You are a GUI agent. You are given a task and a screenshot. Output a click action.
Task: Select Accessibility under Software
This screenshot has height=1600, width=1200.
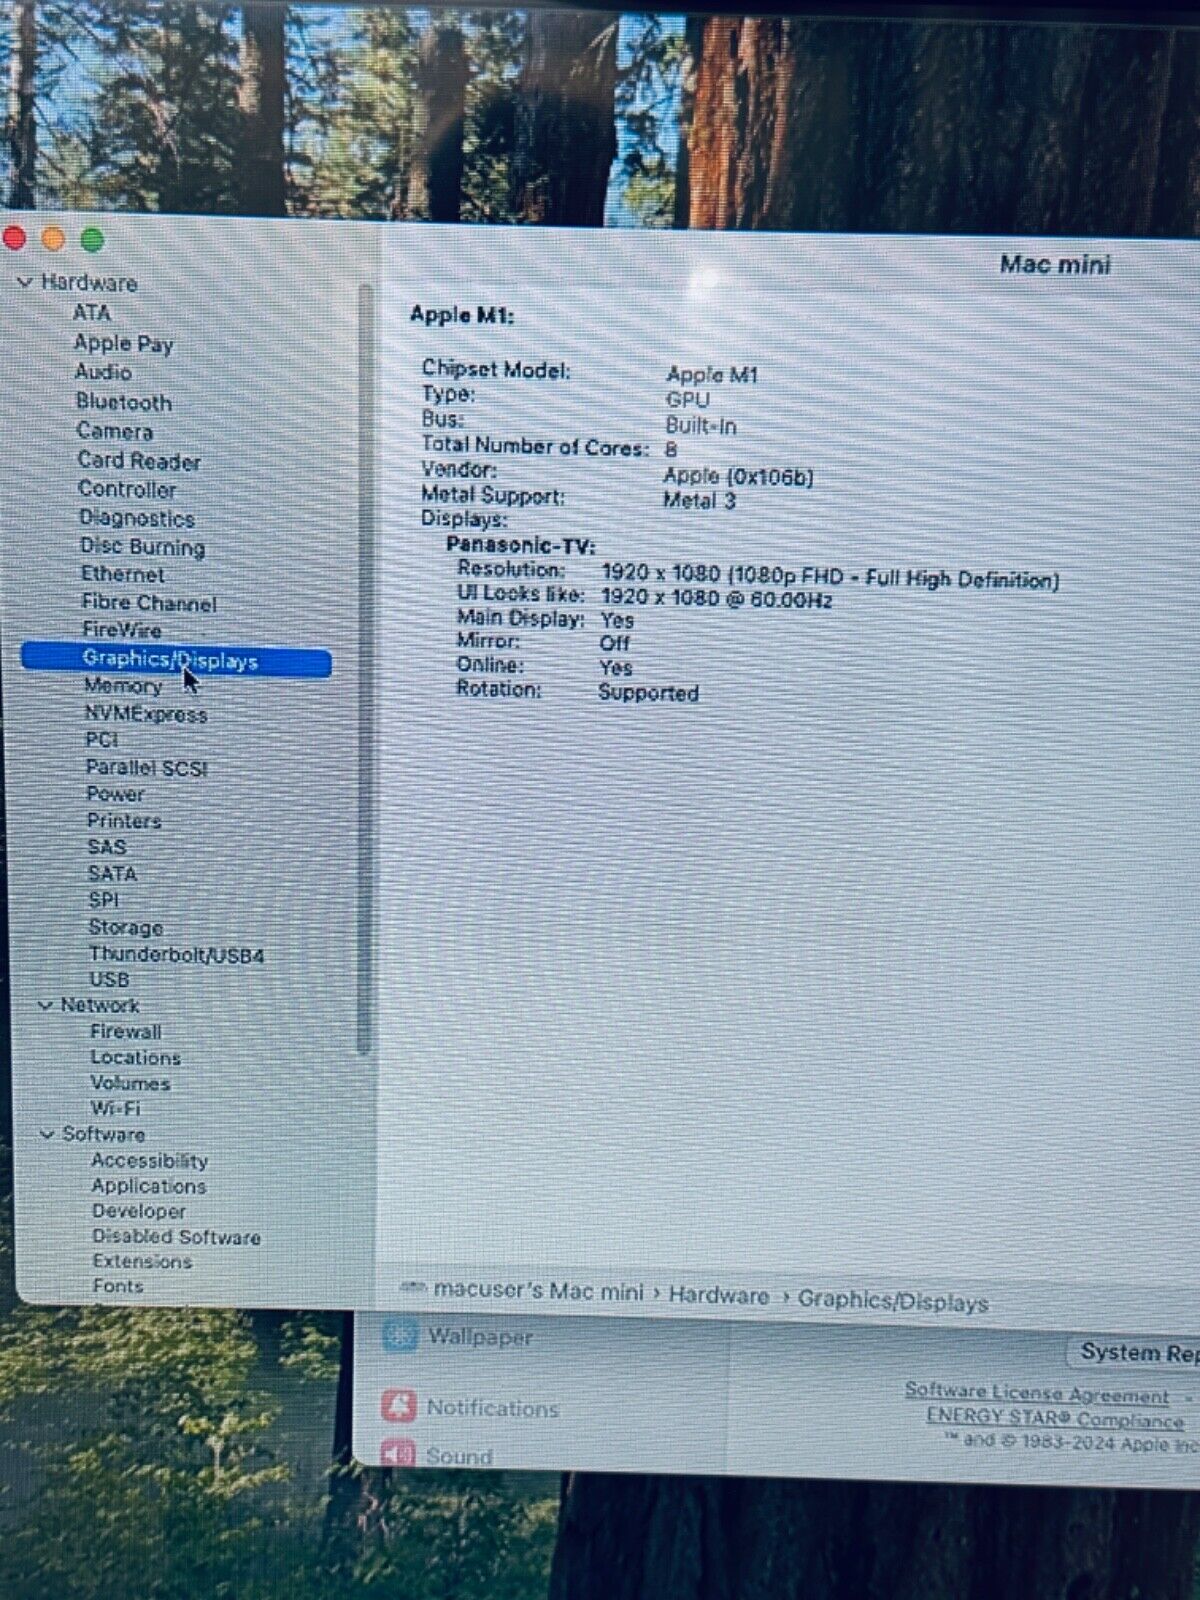pyautogui.click(x=150, y=1161)
